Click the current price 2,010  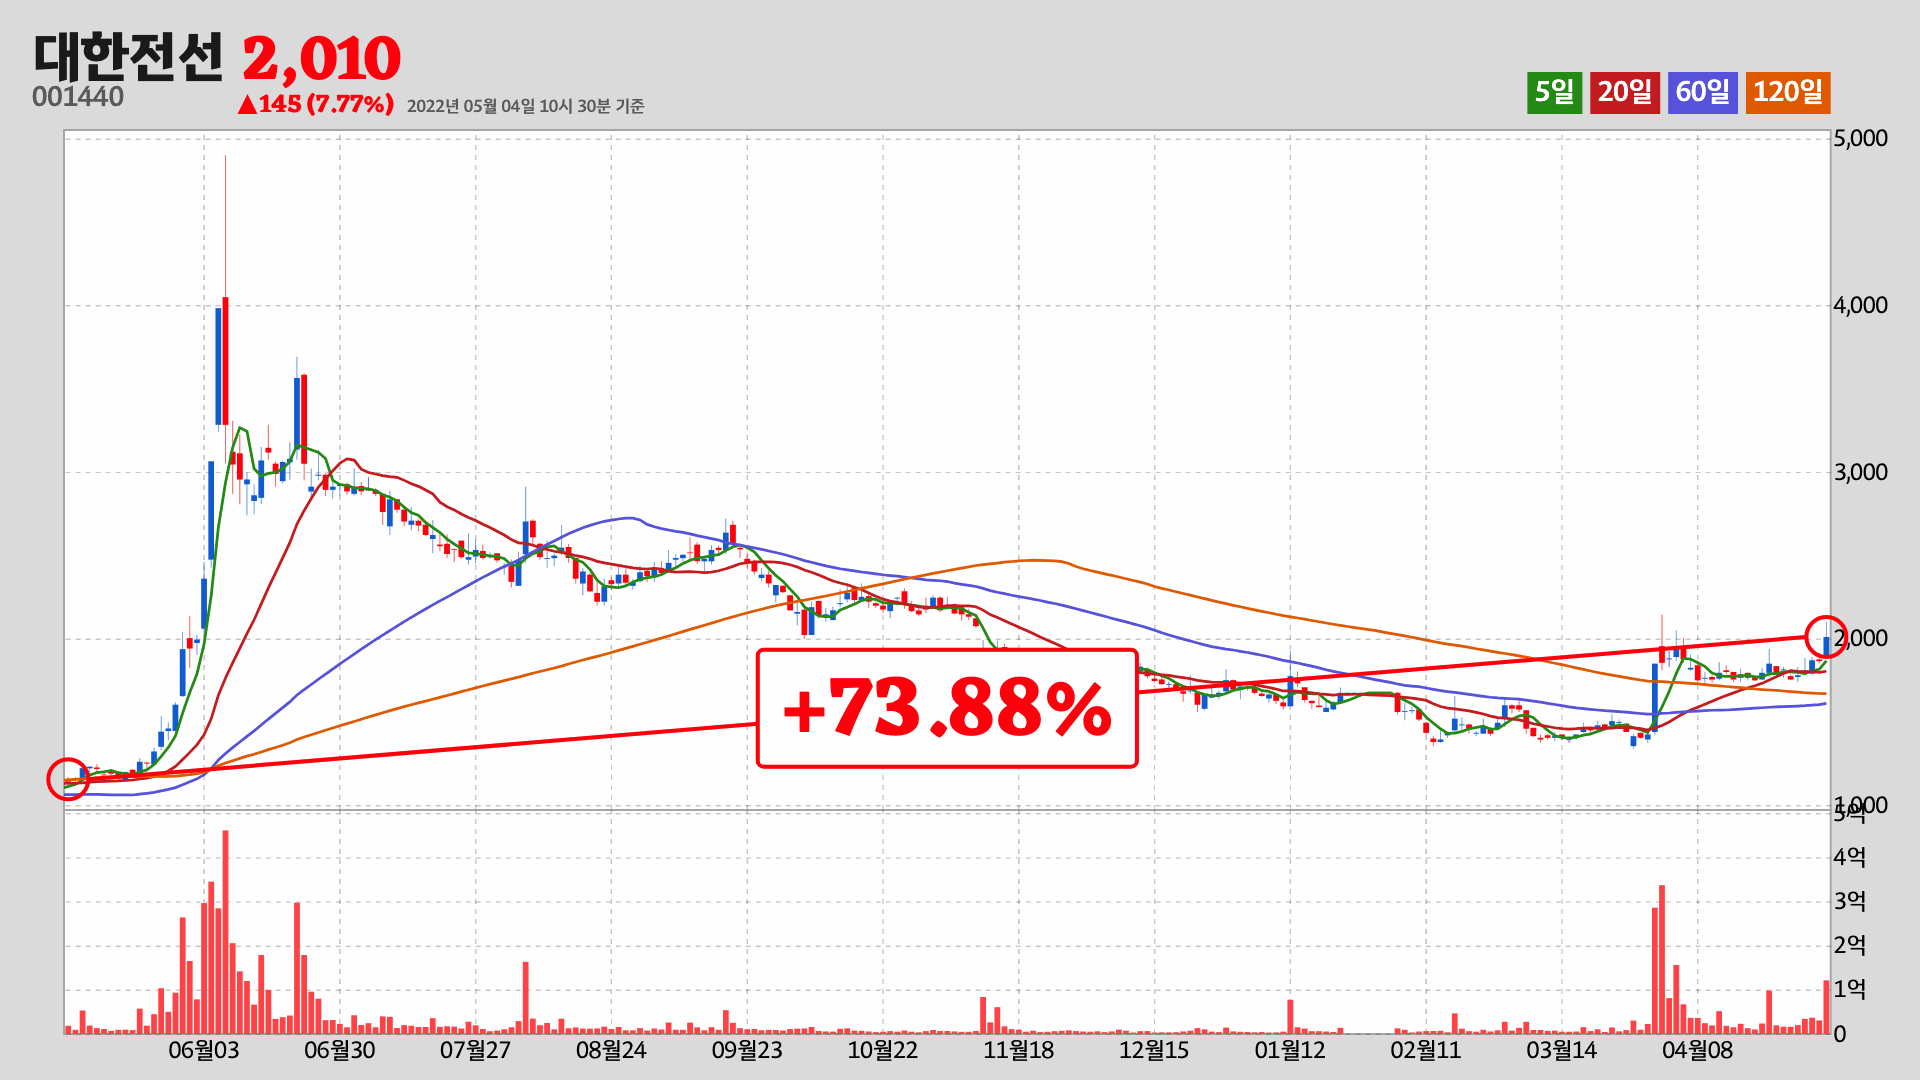tap(321, 58)
